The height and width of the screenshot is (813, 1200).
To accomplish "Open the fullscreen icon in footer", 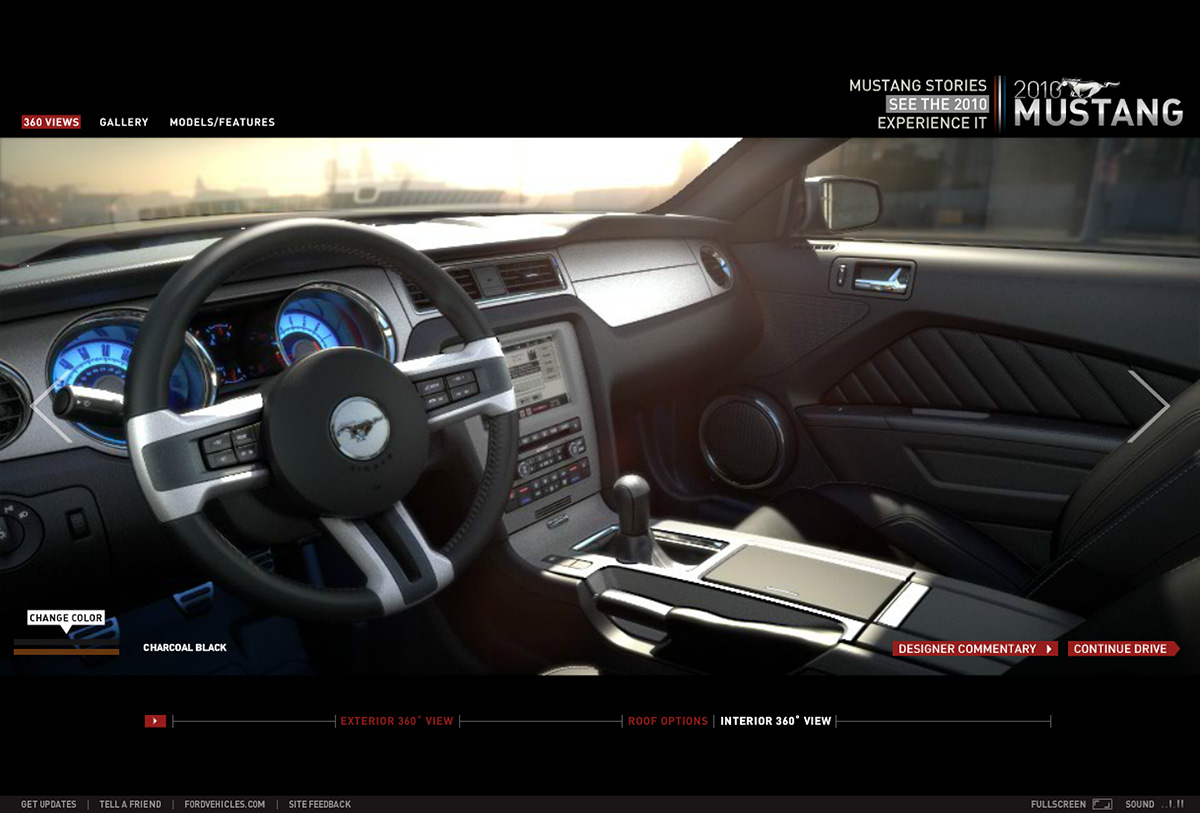I will tap(1102, 804).
